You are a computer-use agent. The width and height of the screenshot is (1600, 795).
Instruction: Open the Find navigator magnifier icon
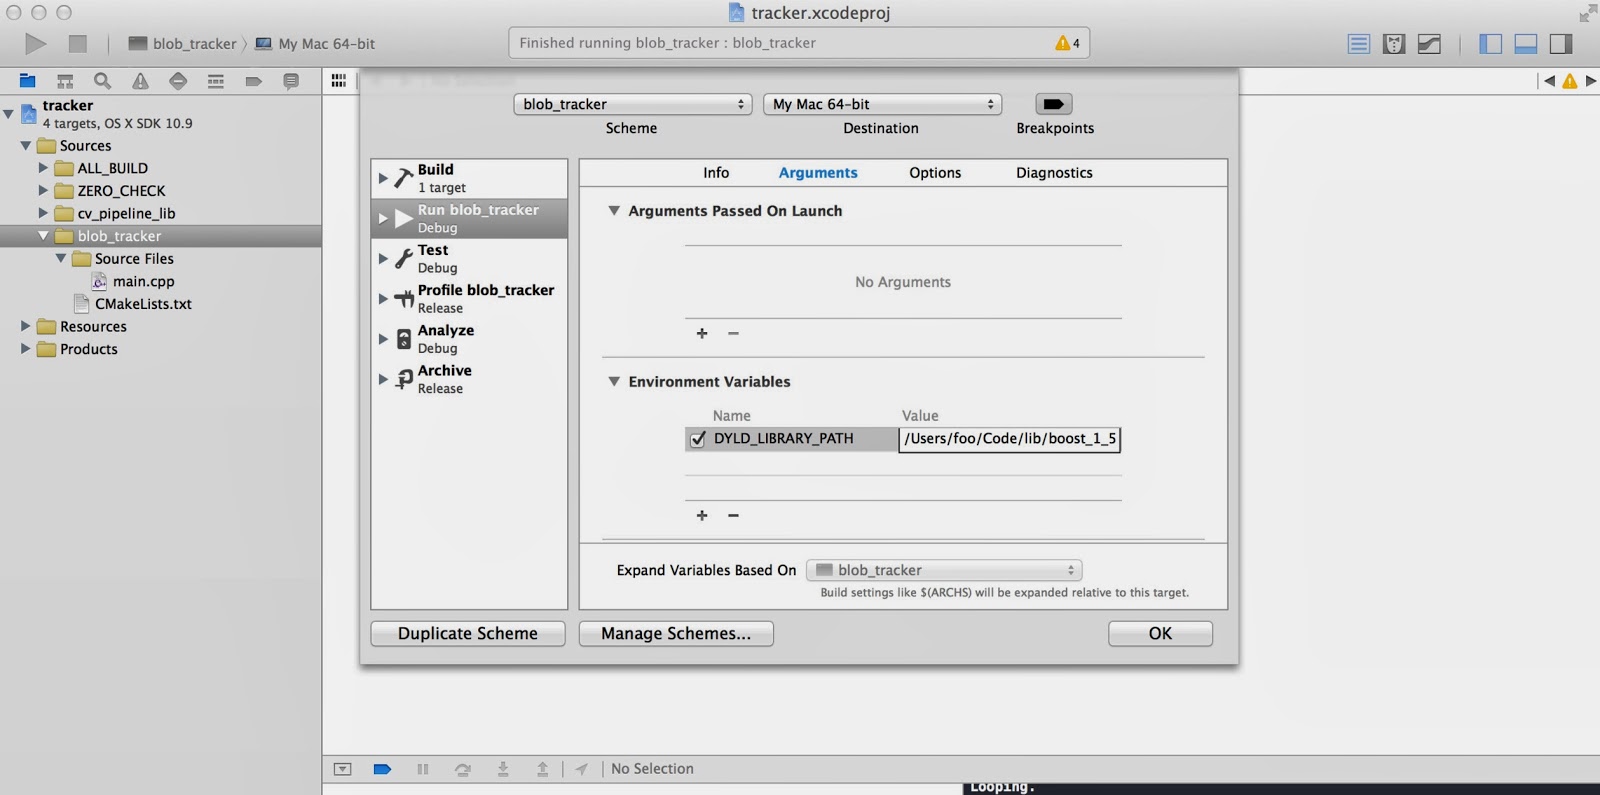pos(102,81)
